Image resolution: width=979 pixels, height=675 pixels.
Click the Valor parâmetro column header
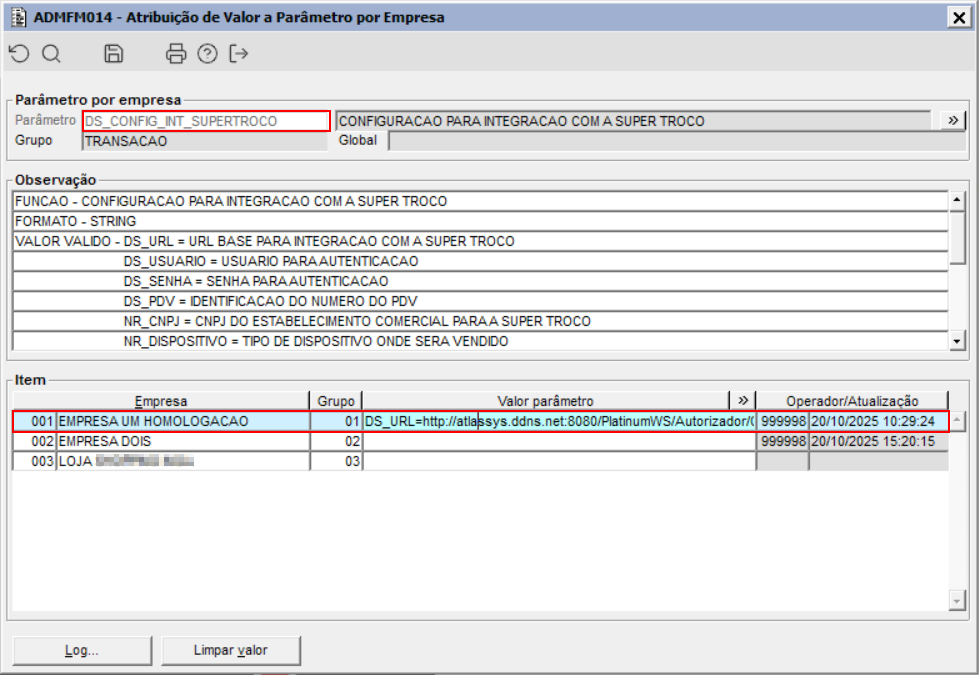546,401
